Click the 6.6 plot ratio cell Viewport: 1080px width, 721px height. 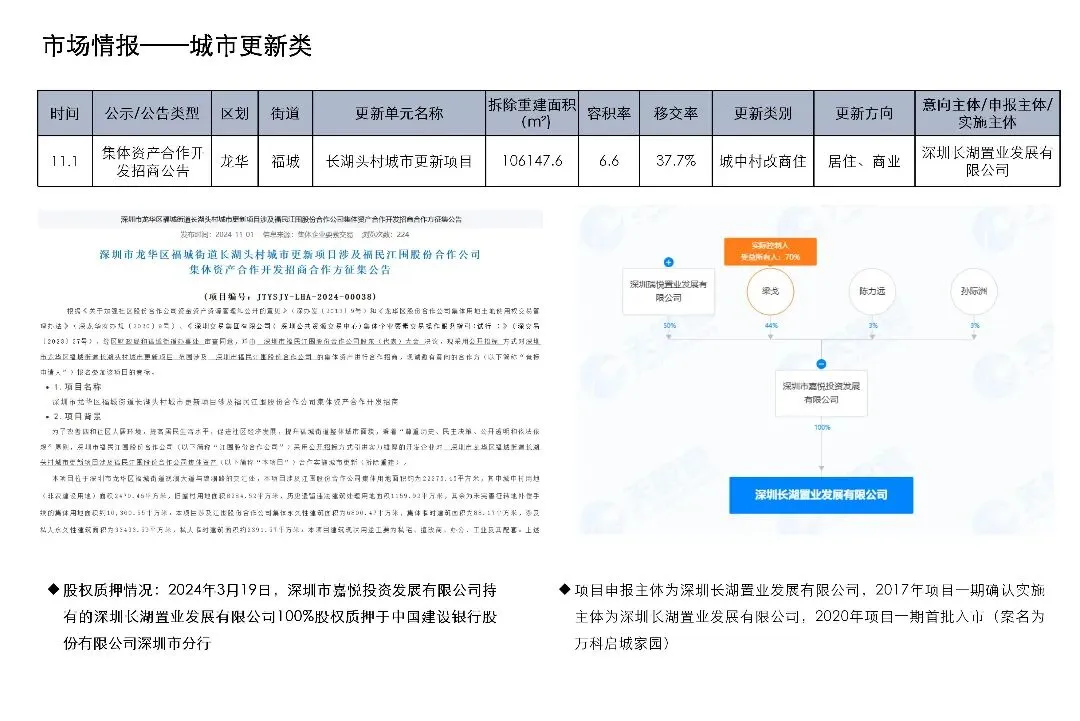click(x=609, y=161)
